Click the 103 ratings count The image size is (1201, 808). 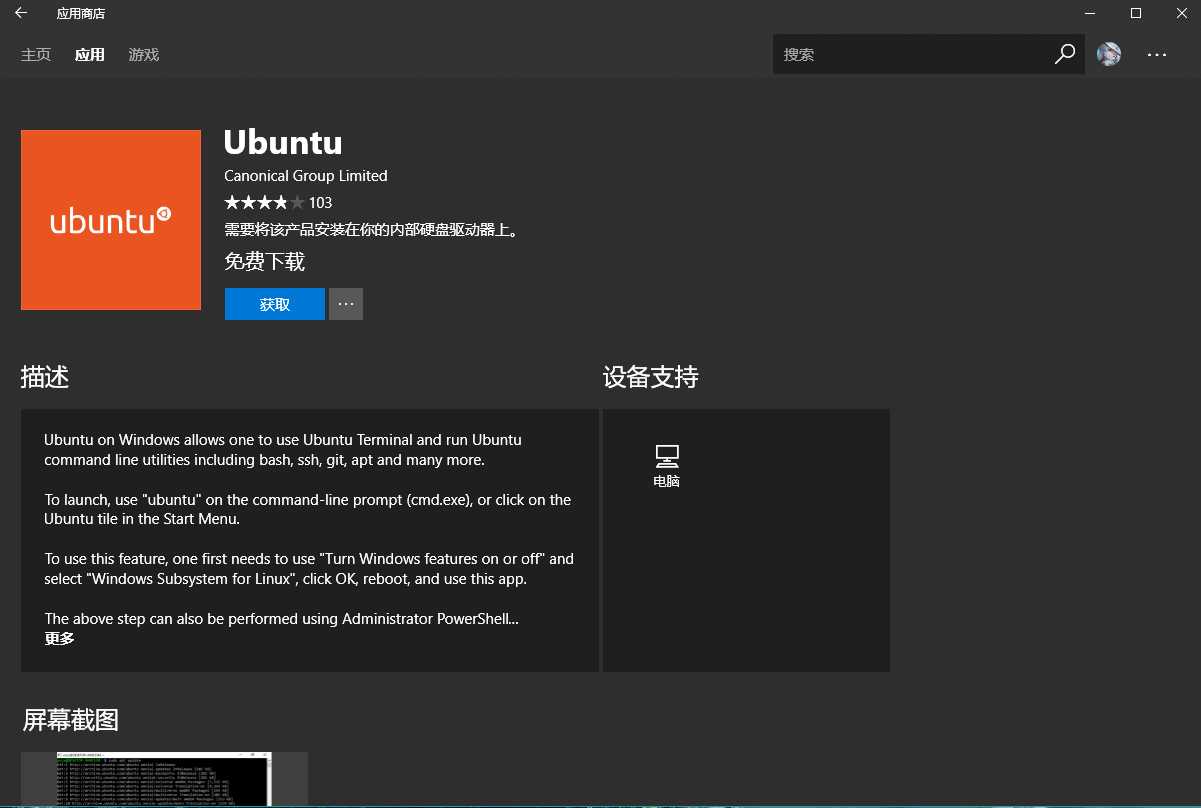point(321,203)
